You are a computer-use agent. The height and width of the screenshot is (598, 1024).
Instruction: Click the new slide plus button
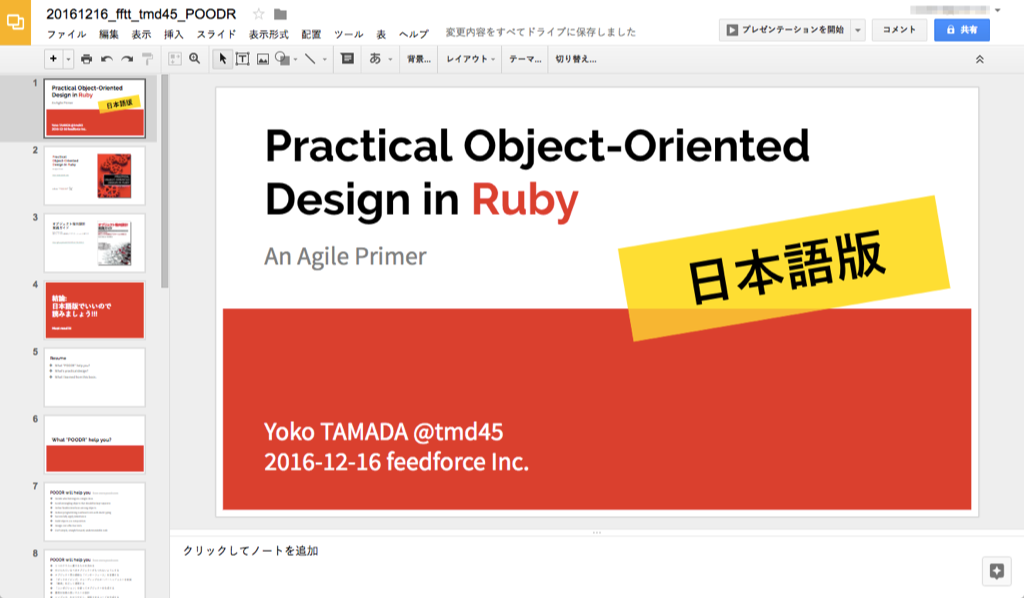[x=53, y=59]
